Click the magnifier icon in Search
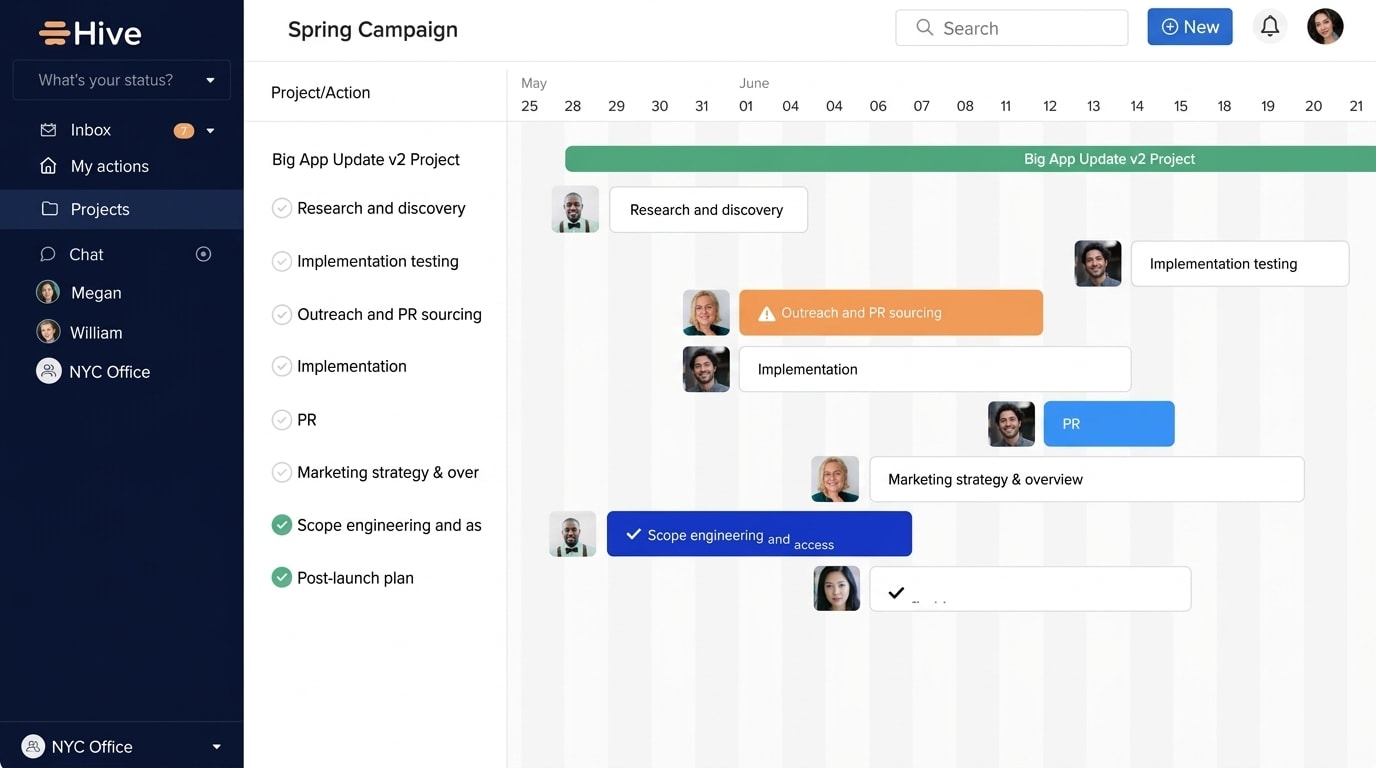The height and width of the screenshot is (768, 1376). pos(925,28)
